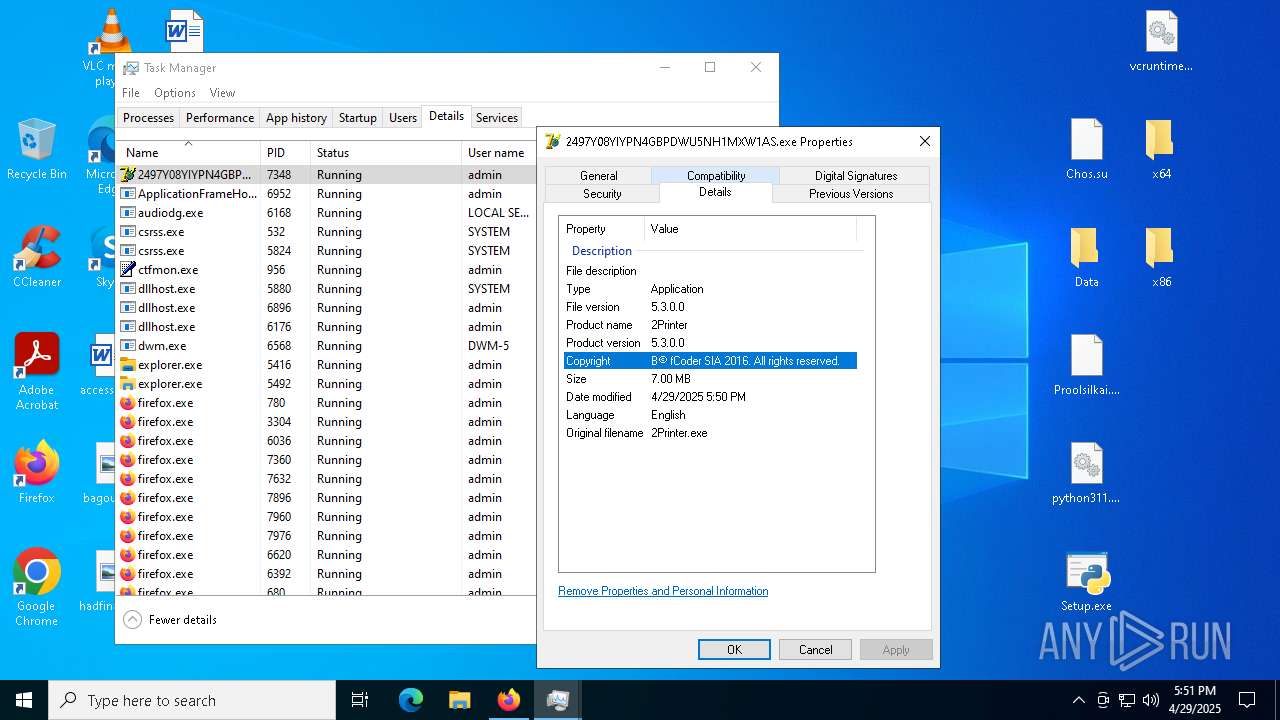Screen dimensions: 1280x720
Task: Collapse Task Manager with Fewer details
Action: click(170, 620)
